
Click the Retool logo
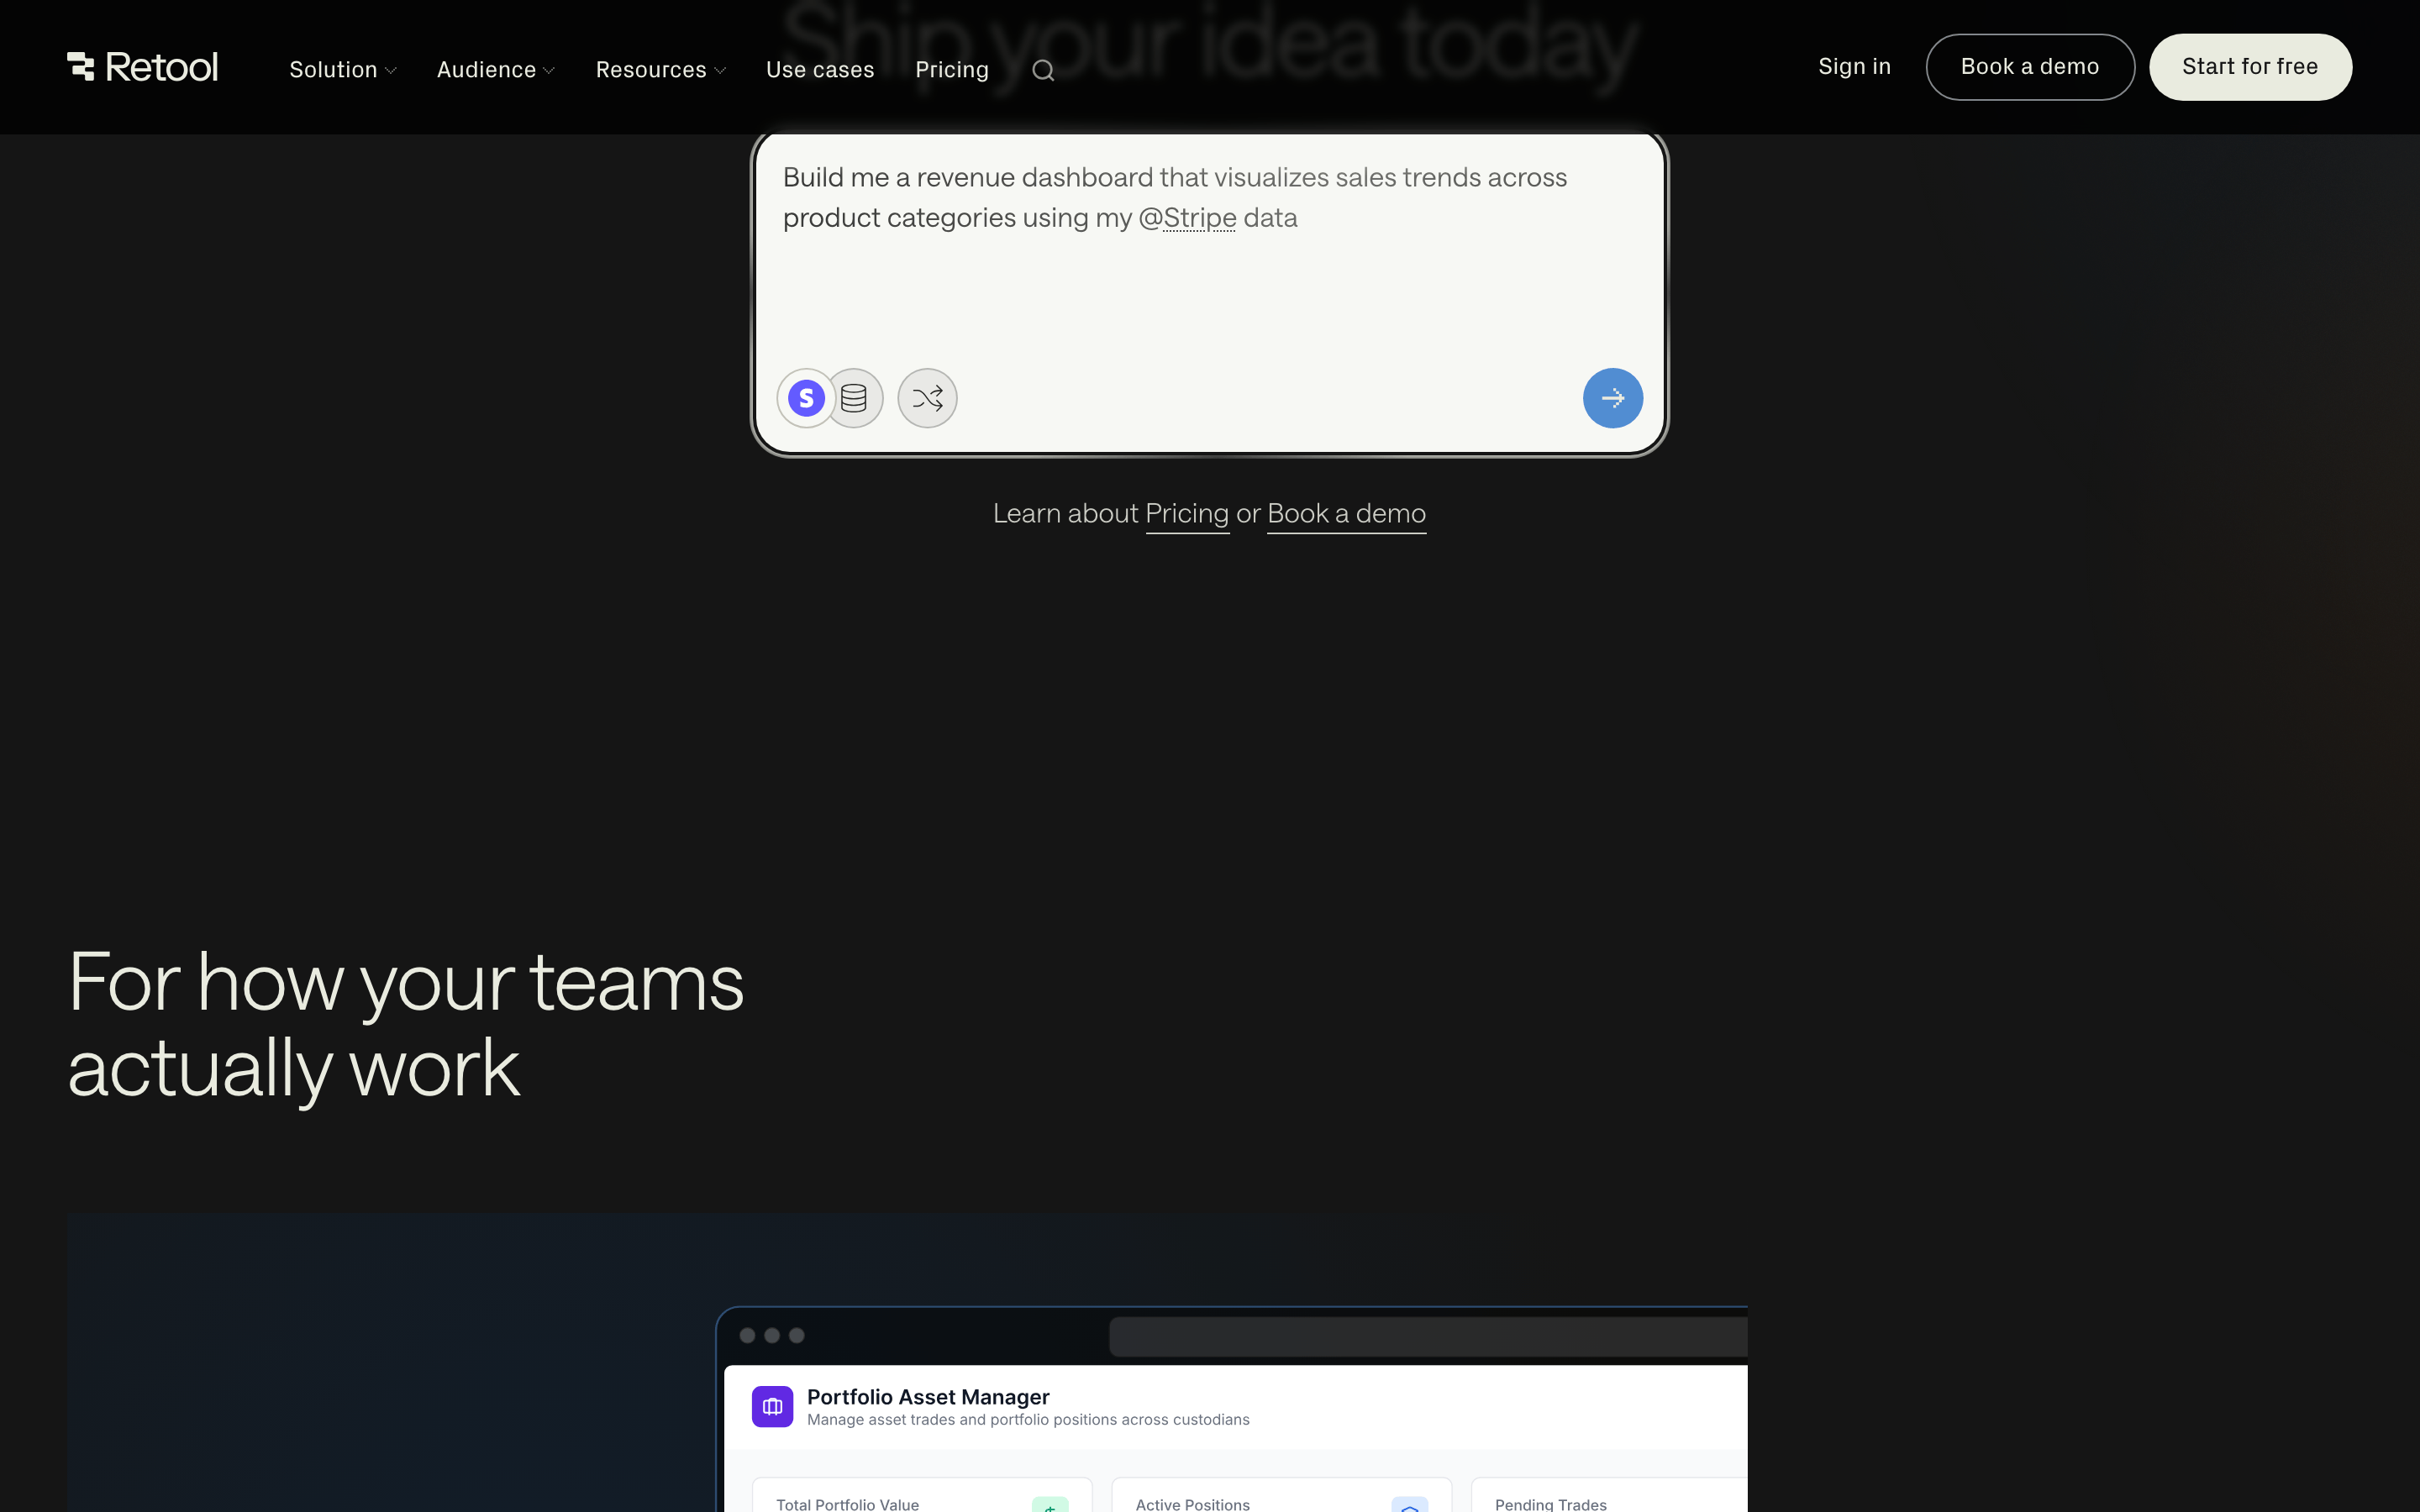pos(142,67)
